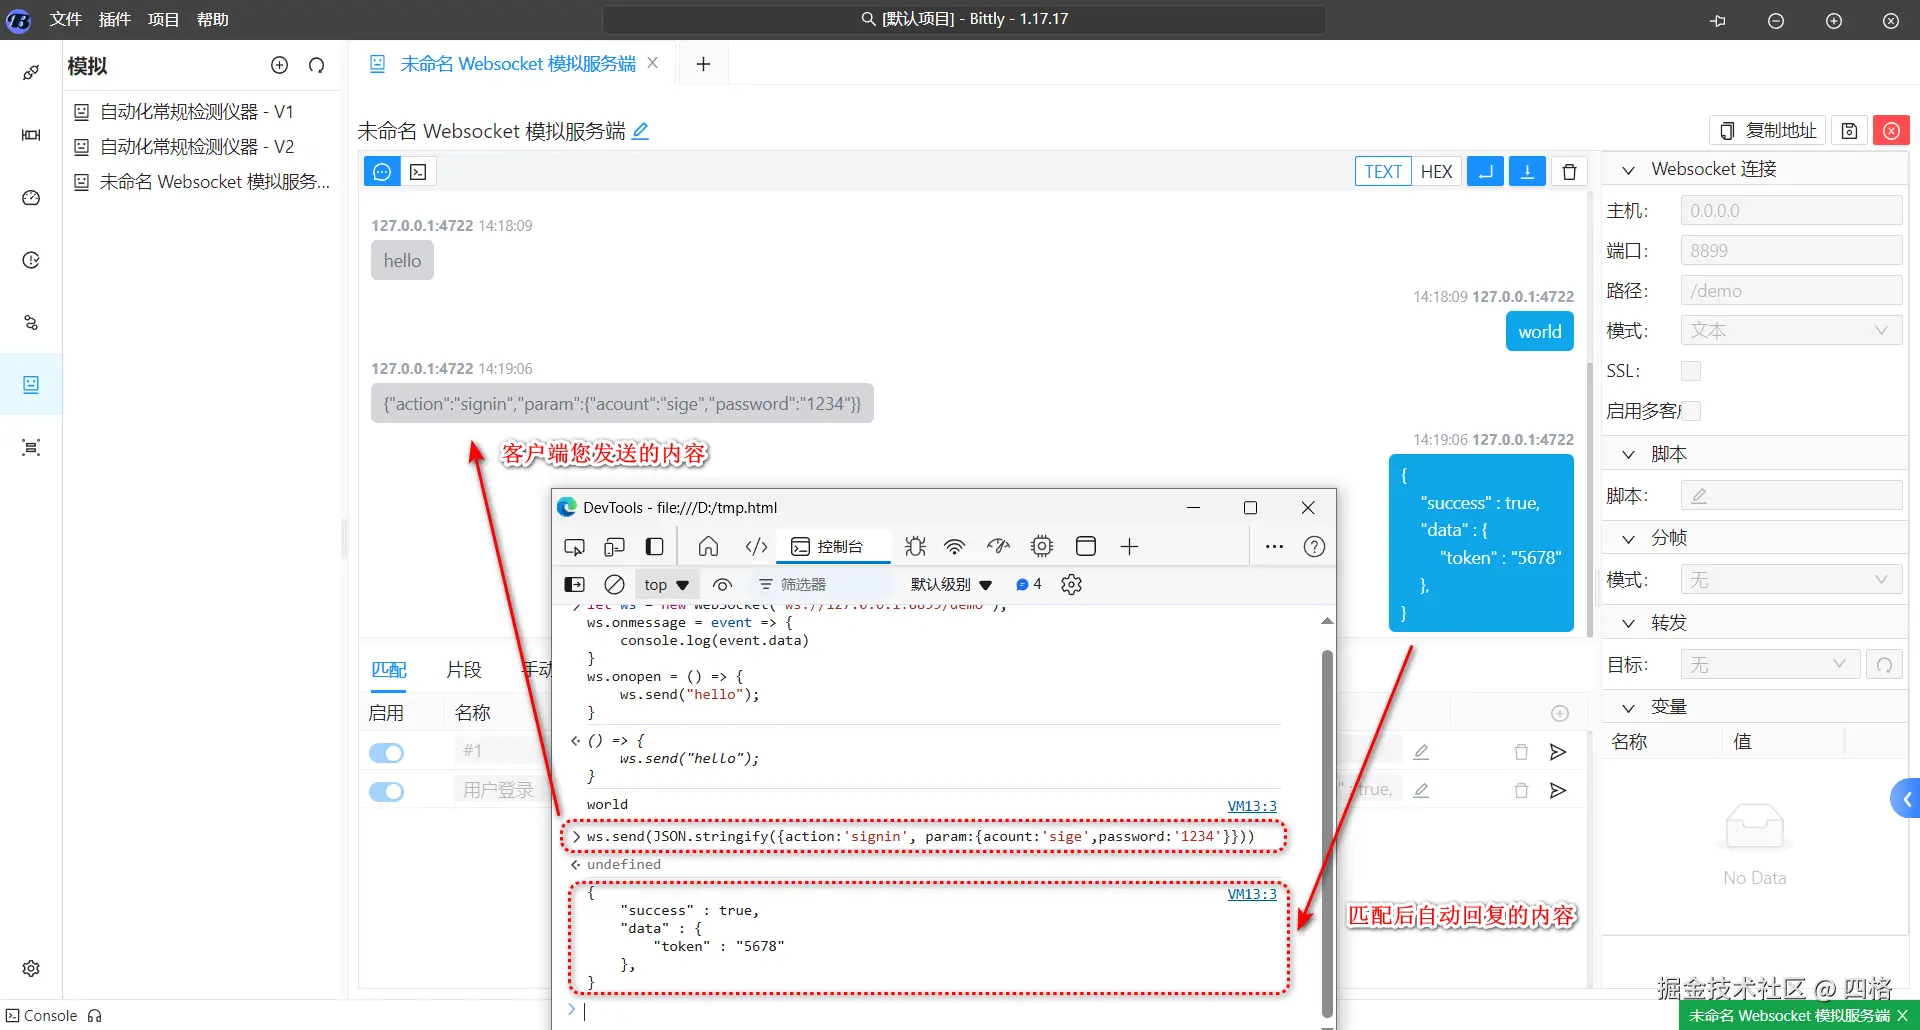1920x1030 pixels.
Task: Open the clock-alert icon in the left sidebar
Action: (x=31, y=260)
